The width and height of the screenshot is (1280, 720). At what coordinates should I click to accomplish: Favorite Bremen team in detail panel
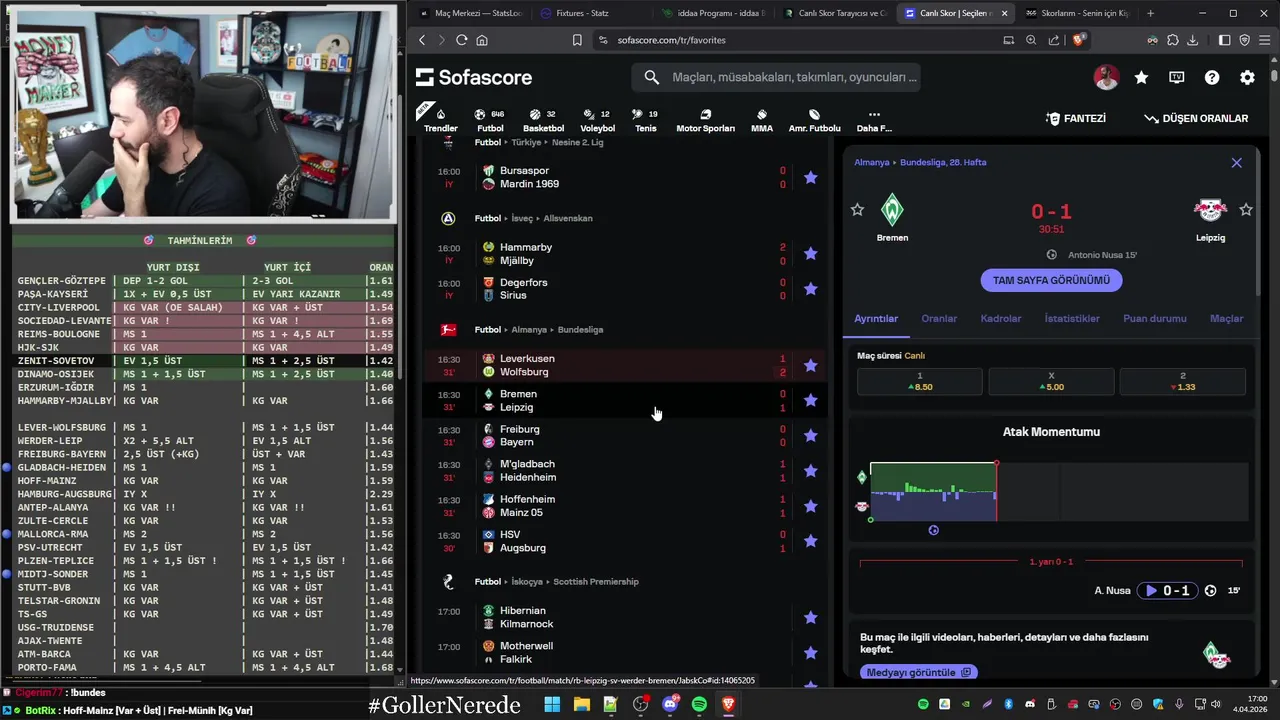(857, 210)
